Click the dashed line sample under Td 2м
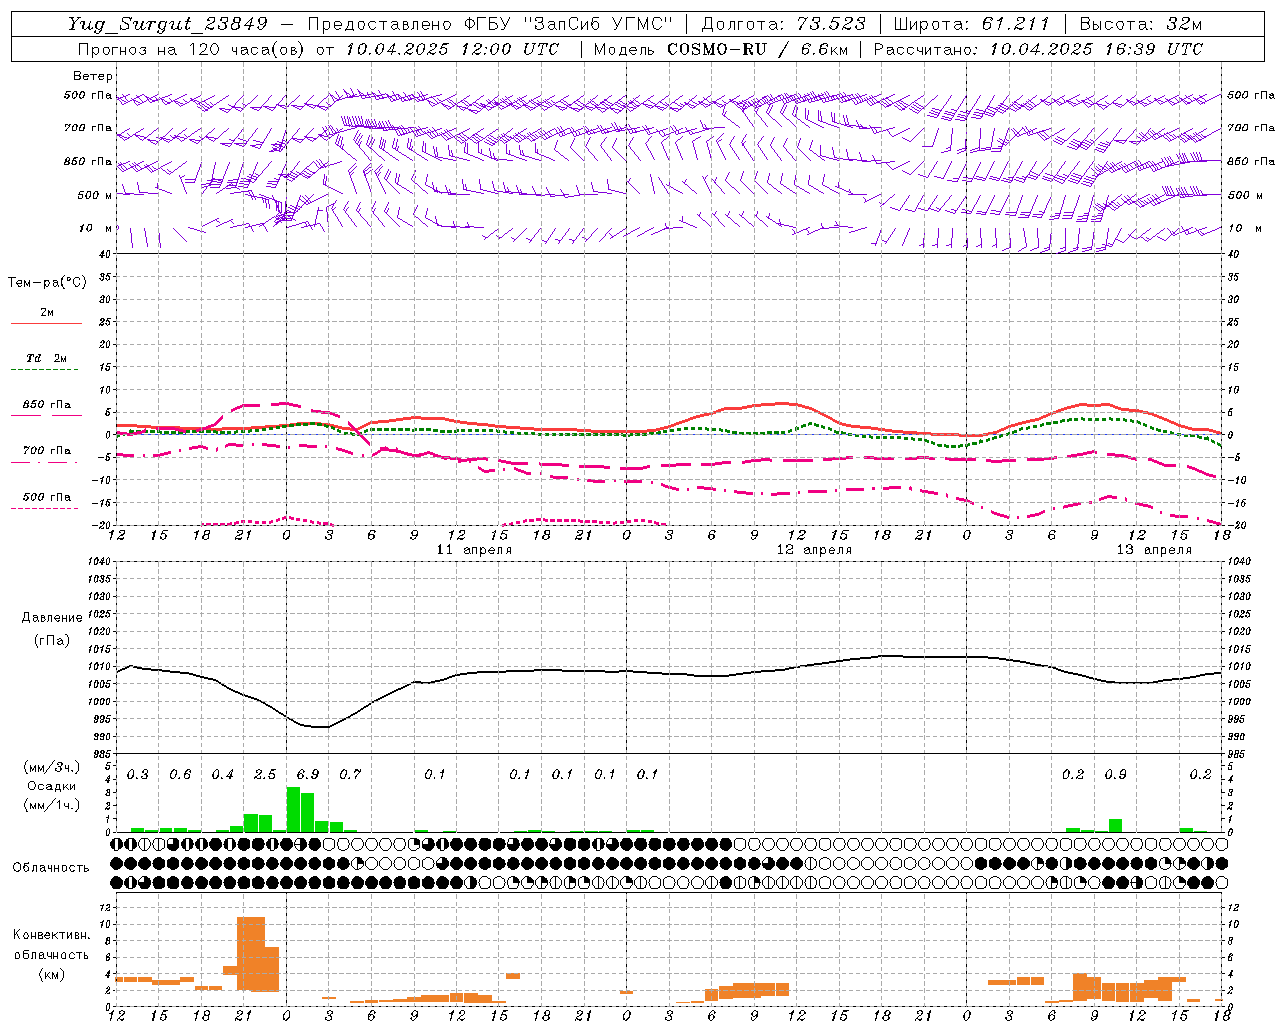The height and width of the screenshot is (1024, 1280). pos(44,370)
